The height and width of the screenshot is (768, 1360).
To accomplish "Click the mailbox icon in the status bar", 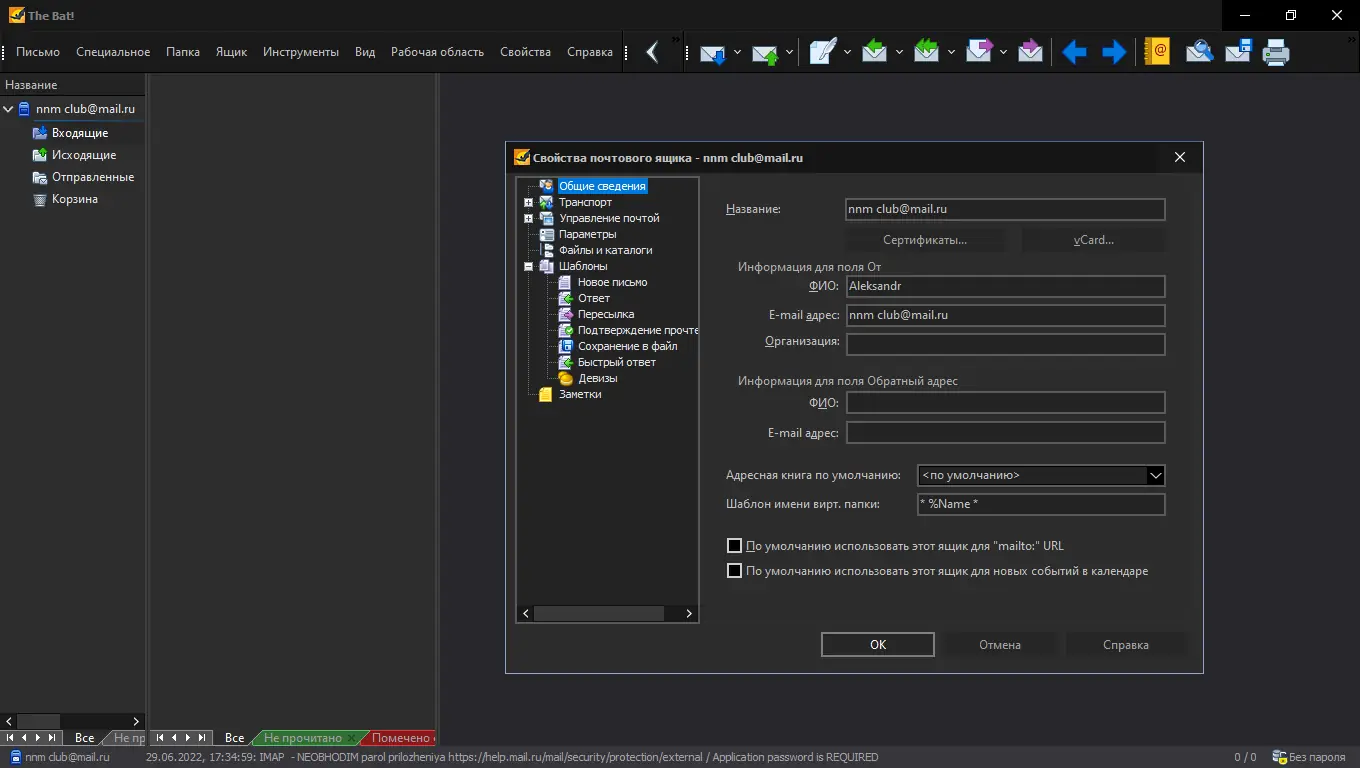I will coord(15,757).
